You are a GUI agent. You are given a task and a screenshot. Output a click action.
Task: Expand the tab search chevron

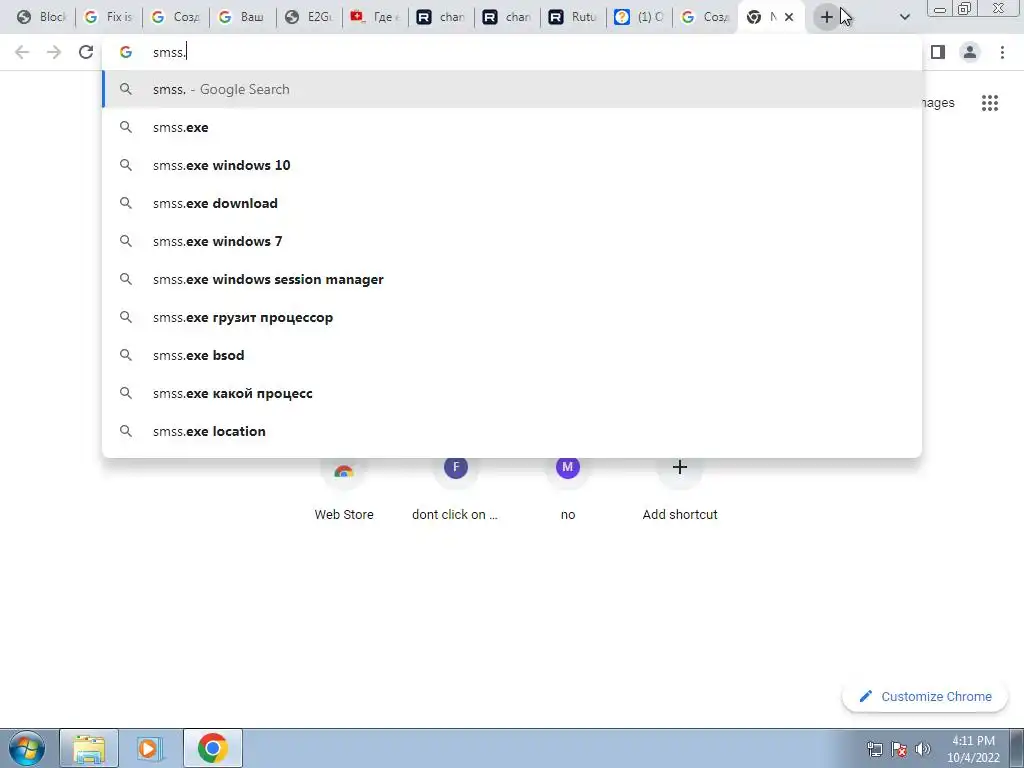click(x=904, y=17)
